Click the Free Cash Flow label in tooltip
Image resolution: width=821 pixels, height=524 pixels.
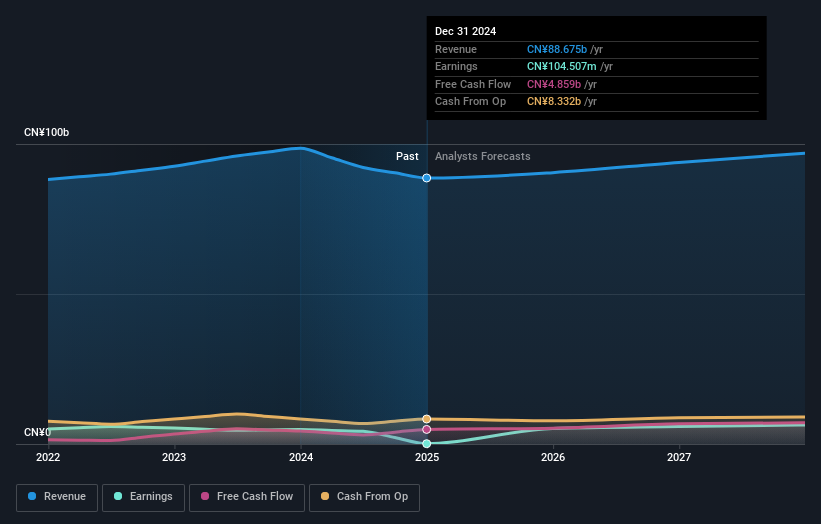tap(473, 84)
